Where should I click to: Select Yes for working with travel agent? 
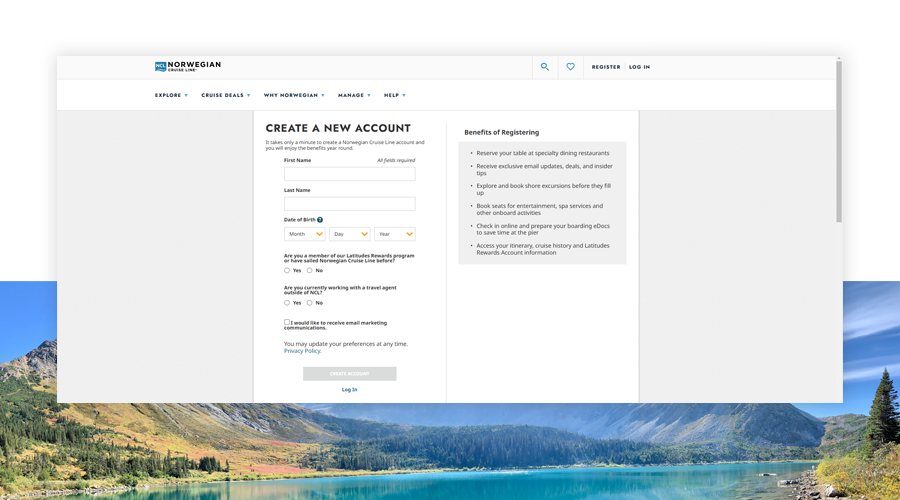click(287, 302)
